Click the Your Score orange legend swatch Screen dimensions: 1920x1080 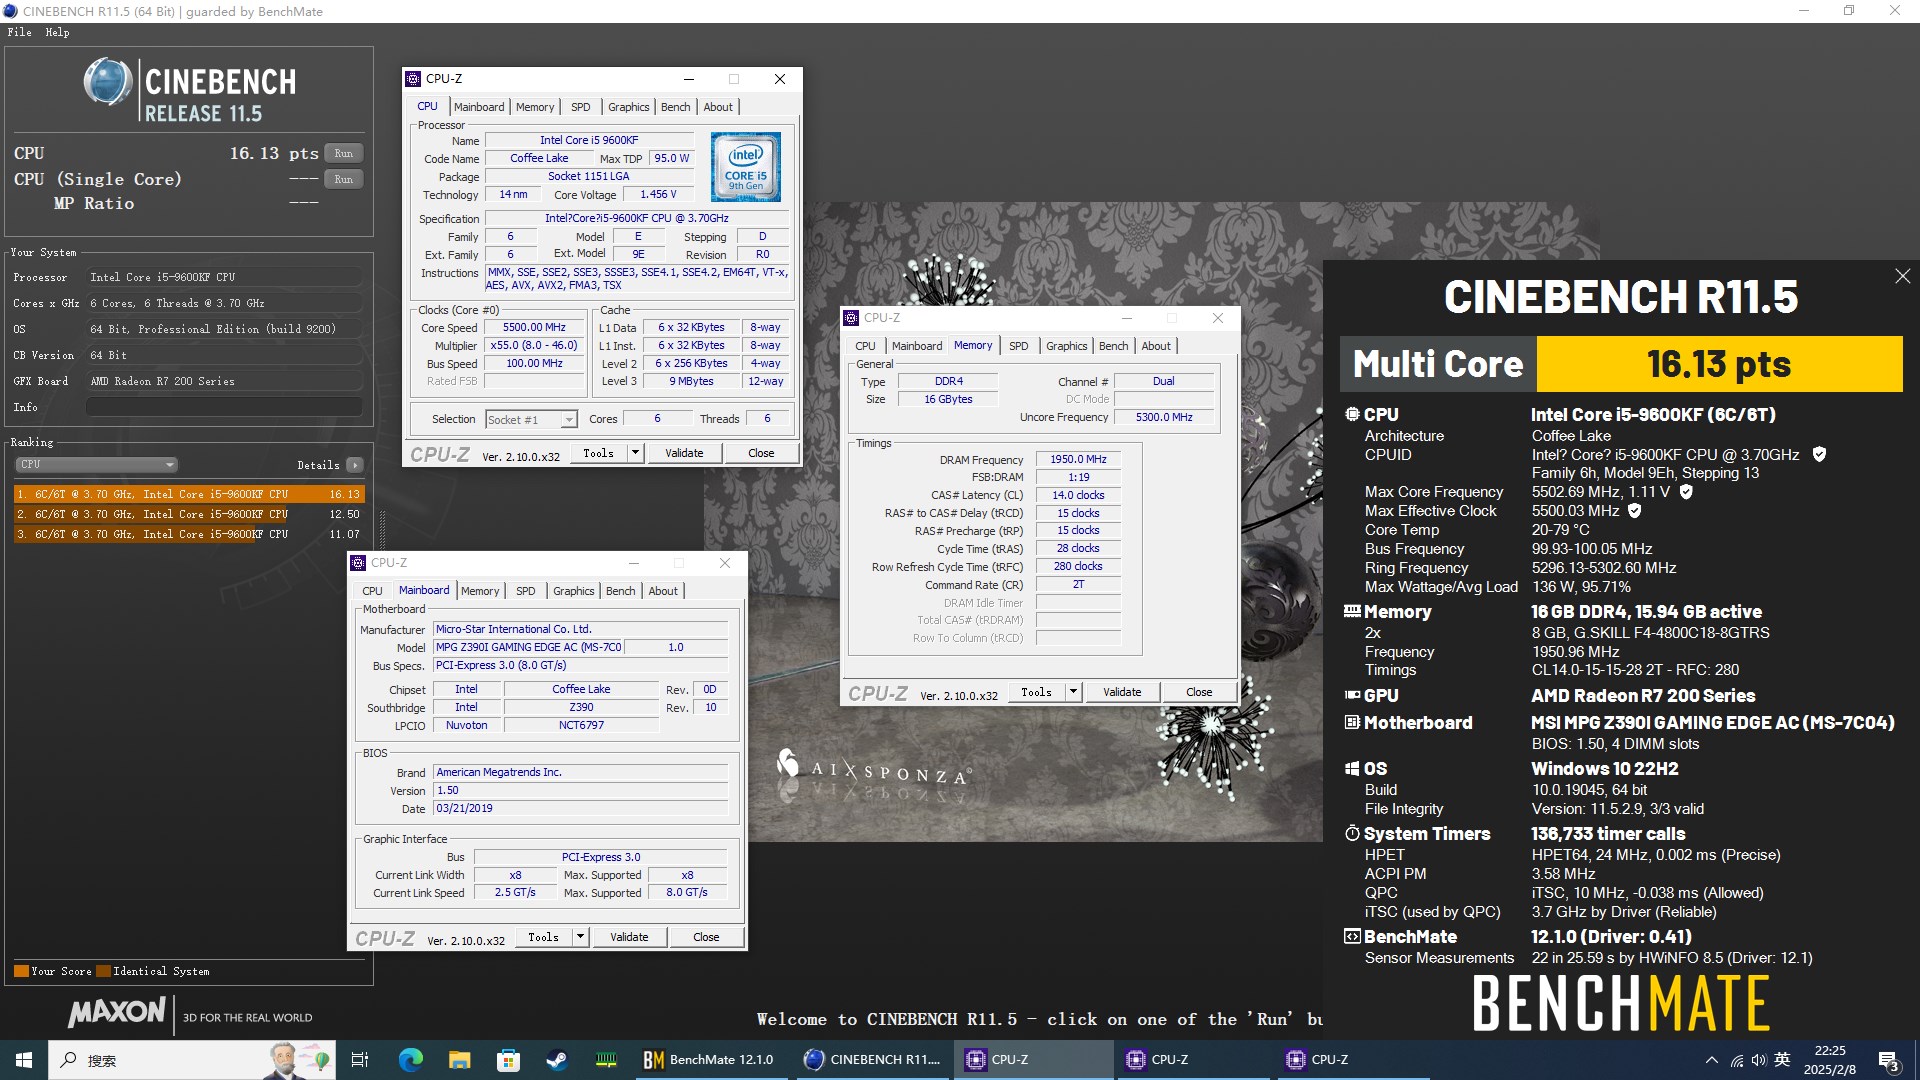pyautogui.click(x=21, y=971)
